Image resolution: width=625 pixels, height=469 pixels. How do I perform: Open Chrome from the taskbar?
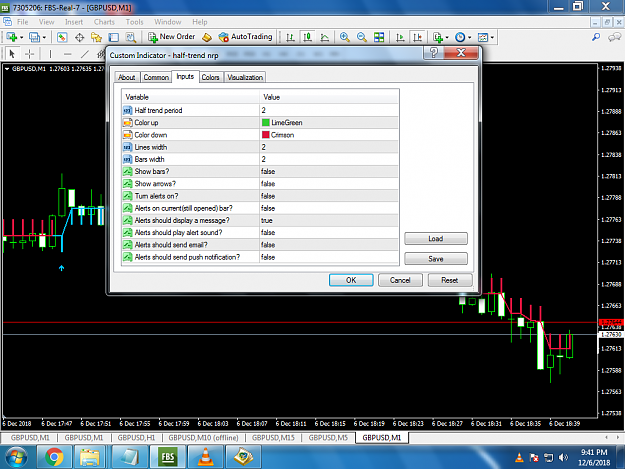coord(54,457)
